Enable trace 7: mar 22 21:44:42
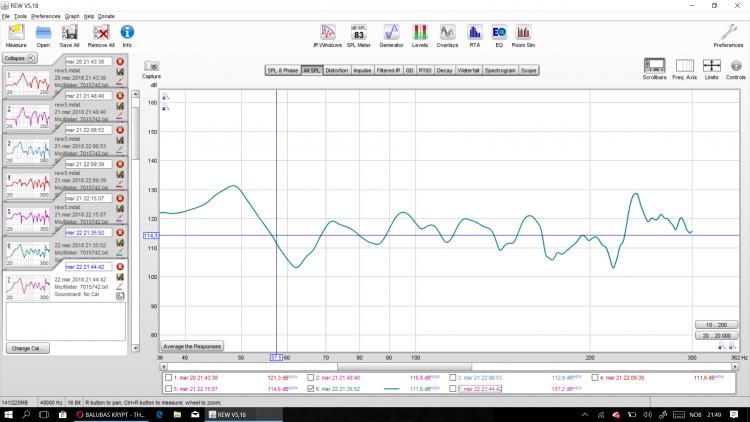The image size is (750, 422). tap(452, 389)
